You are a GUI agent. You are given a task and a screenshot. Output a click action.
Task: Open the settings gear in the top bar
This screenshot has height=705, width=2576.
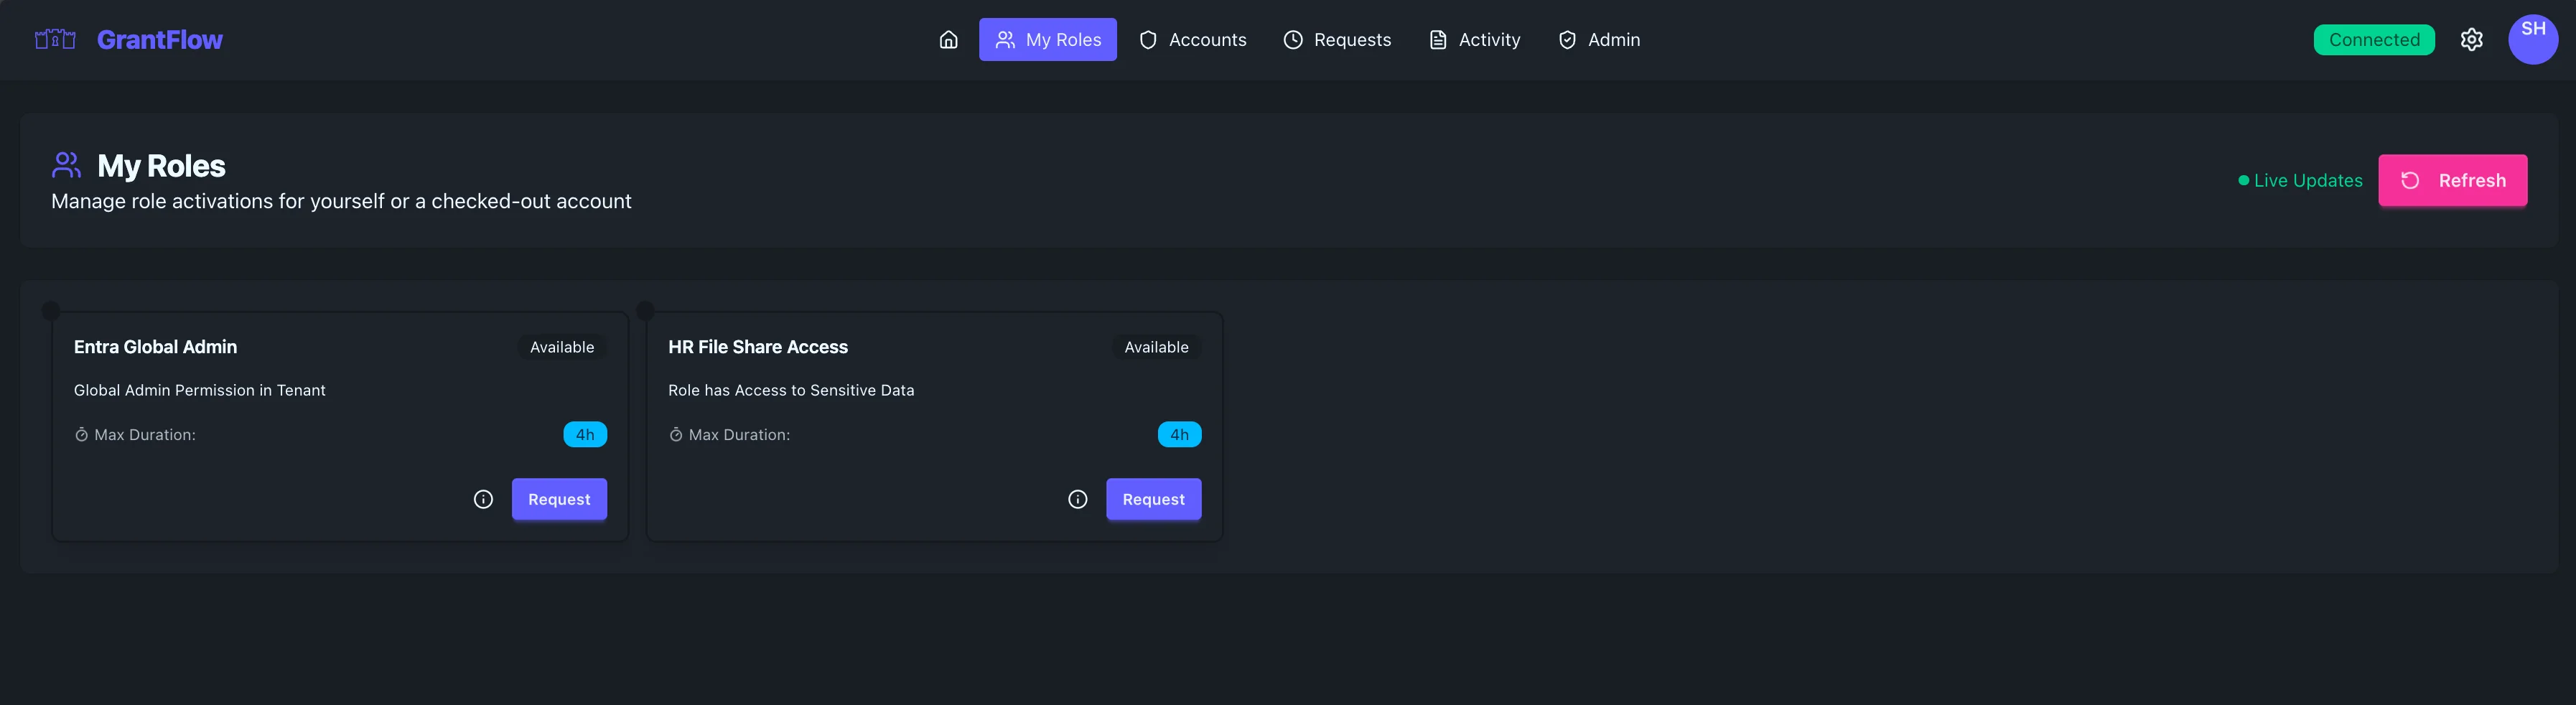point(2471,39)
